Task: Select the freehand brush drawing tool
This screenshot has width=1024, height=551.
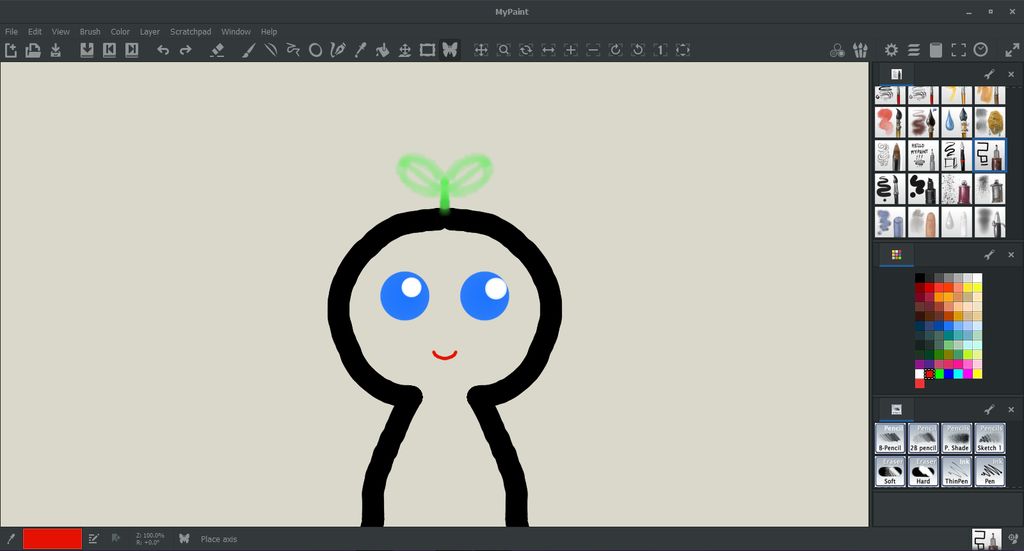Action: (249, 50)
